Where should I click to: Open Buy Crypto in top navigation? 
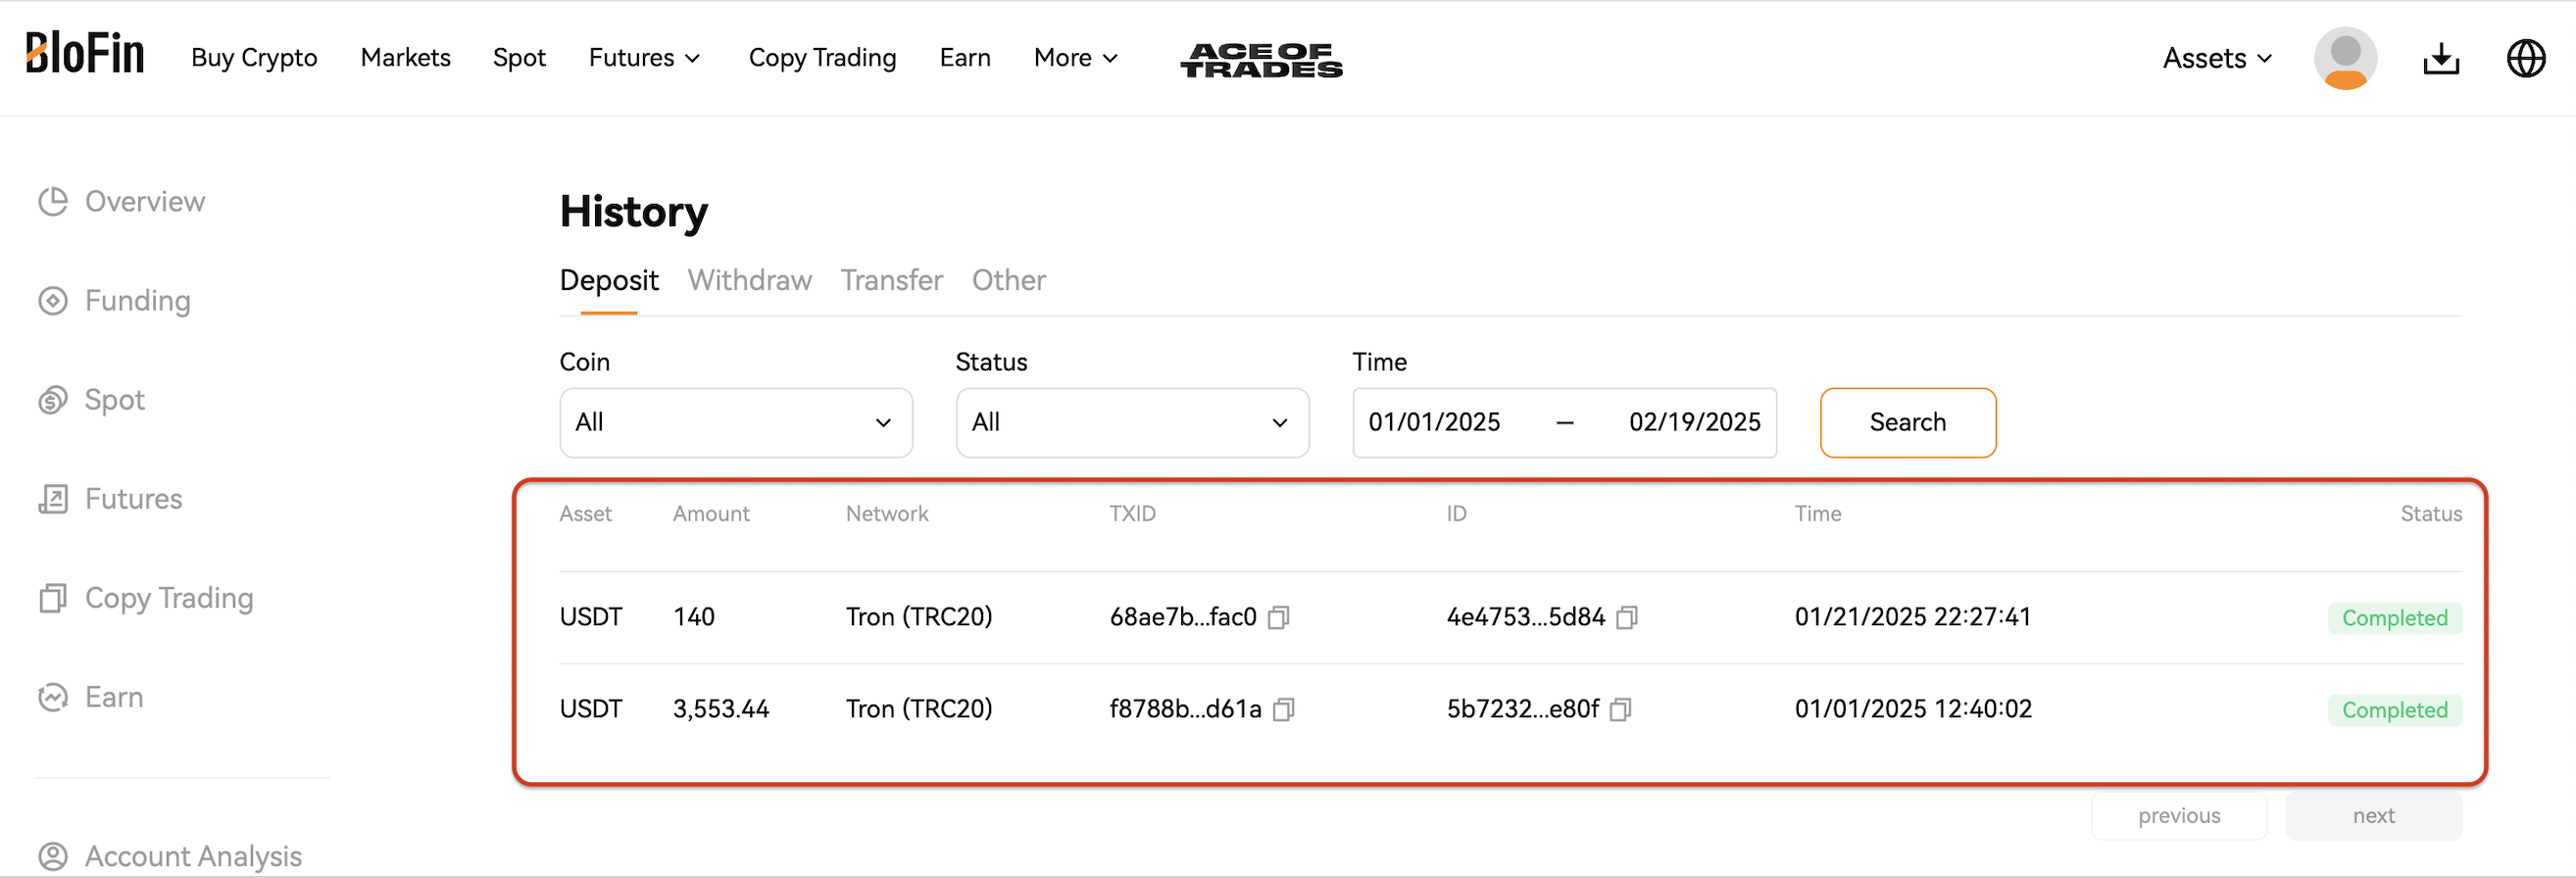(254, 58)
